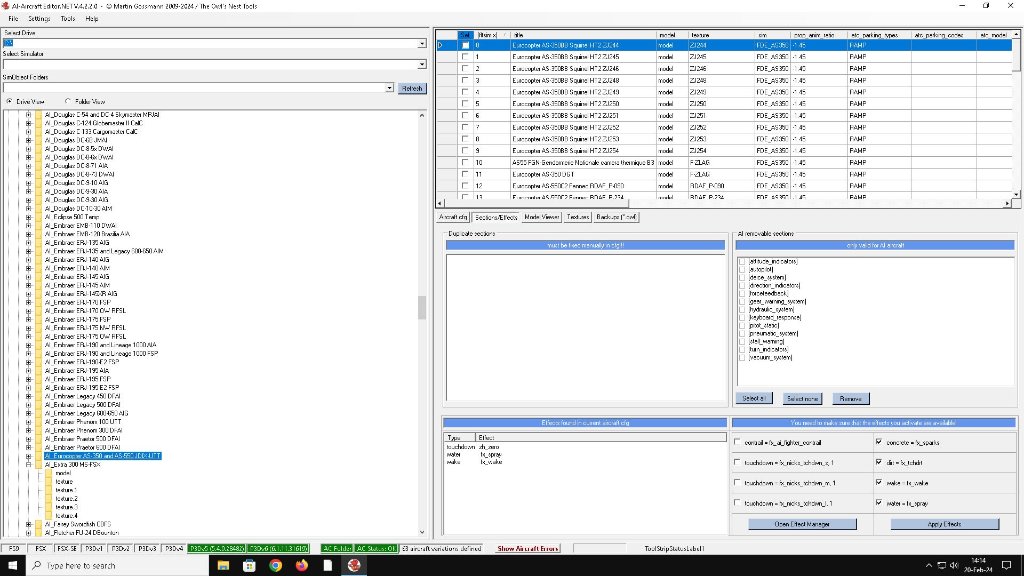1024x576 pixels.
Task: Switch to the Textures tab
Action: (577, 217)
